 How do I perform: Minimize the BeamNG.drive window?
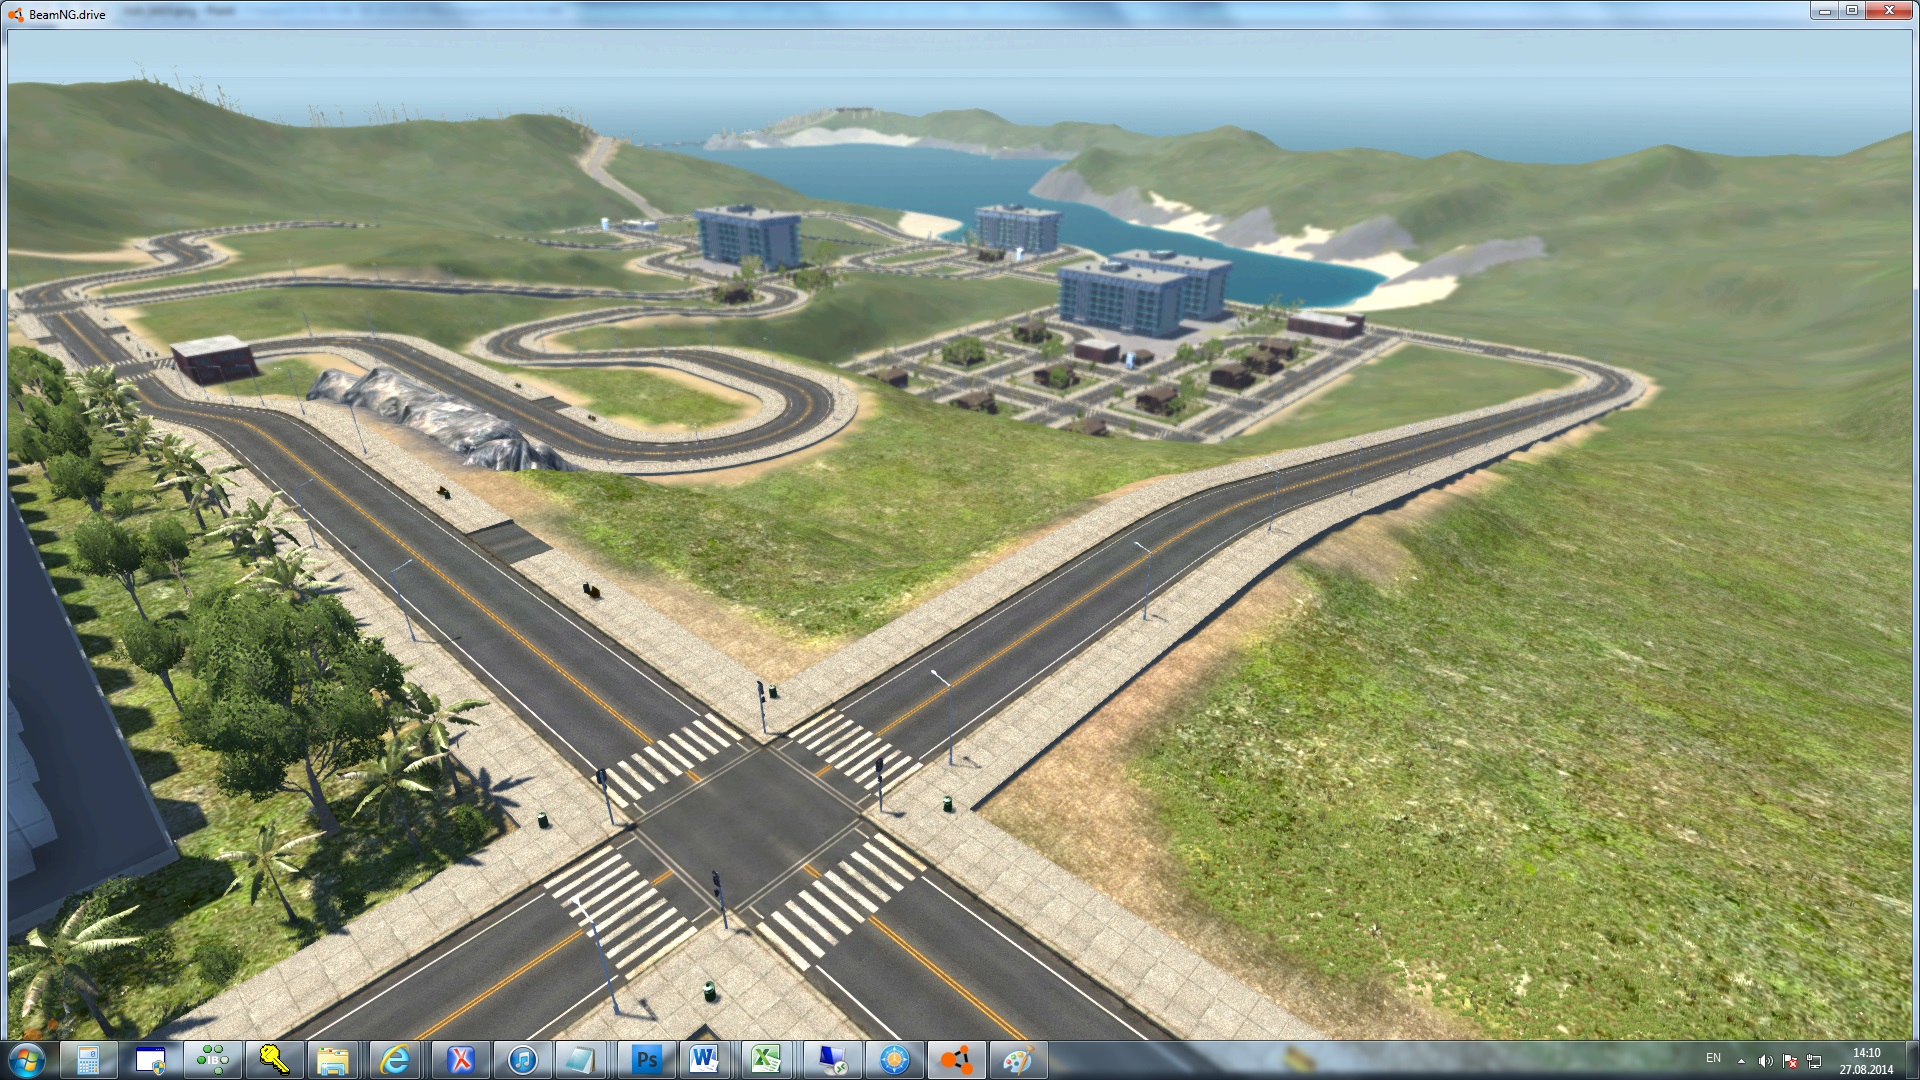pos(1825,11)
